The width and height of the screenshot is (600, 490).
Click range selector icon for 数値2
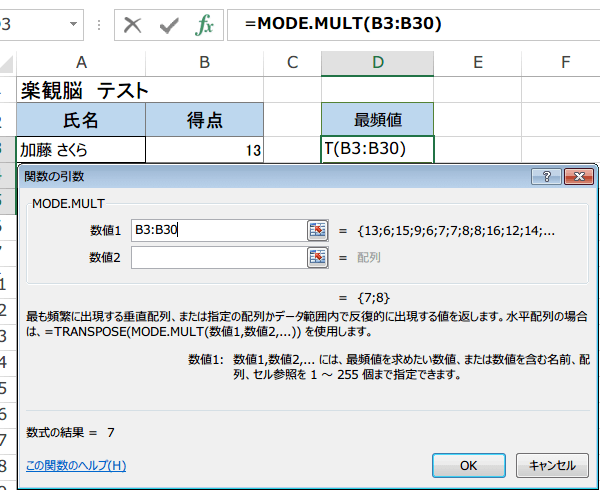tap(318, 257)
